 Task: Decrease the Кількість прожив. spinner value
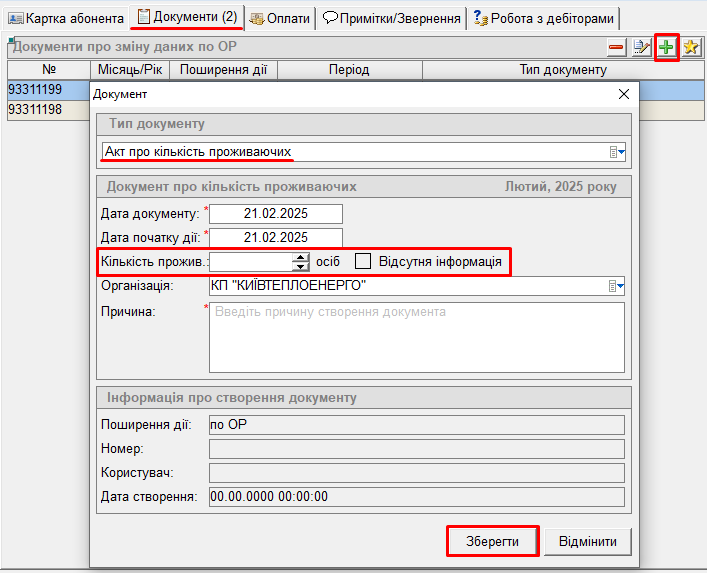click(x=300, y=266)
